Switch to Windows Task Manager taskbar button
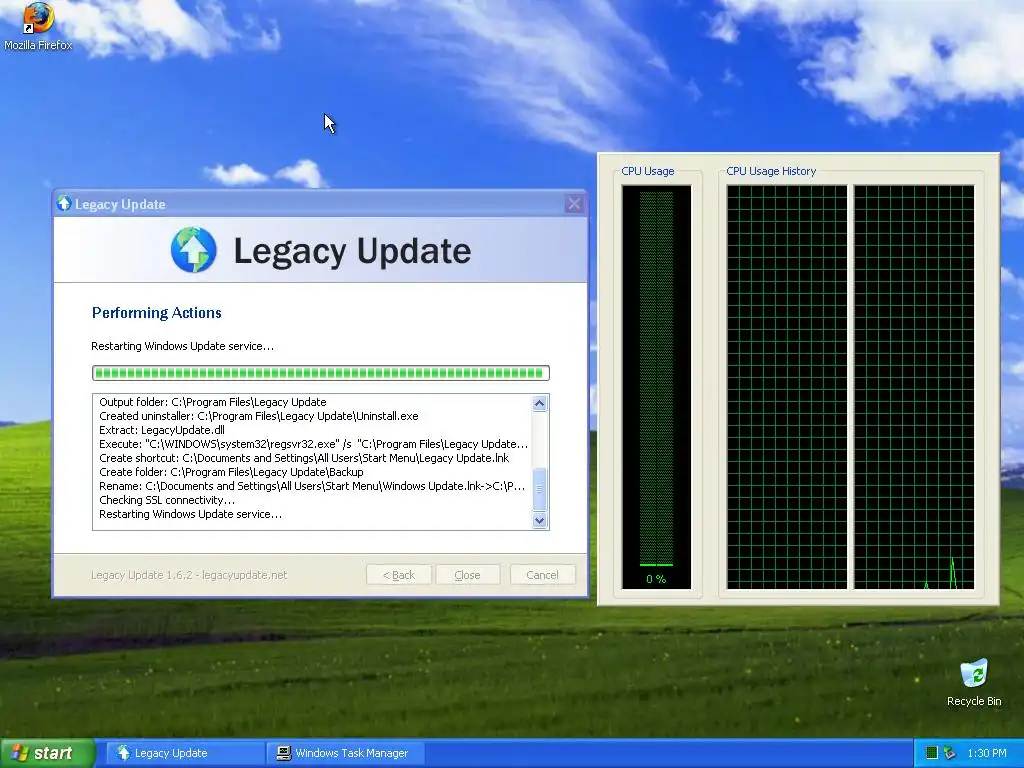This screenshot has width=1024, height=768. [346, 753]
